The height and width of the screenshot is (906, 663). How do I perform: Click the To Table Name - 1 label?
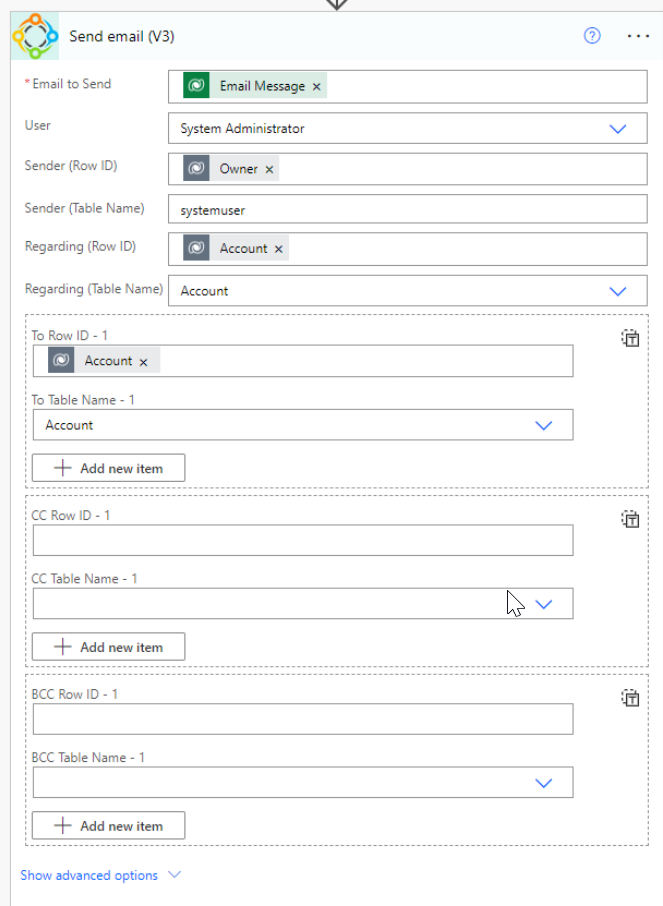83,400
